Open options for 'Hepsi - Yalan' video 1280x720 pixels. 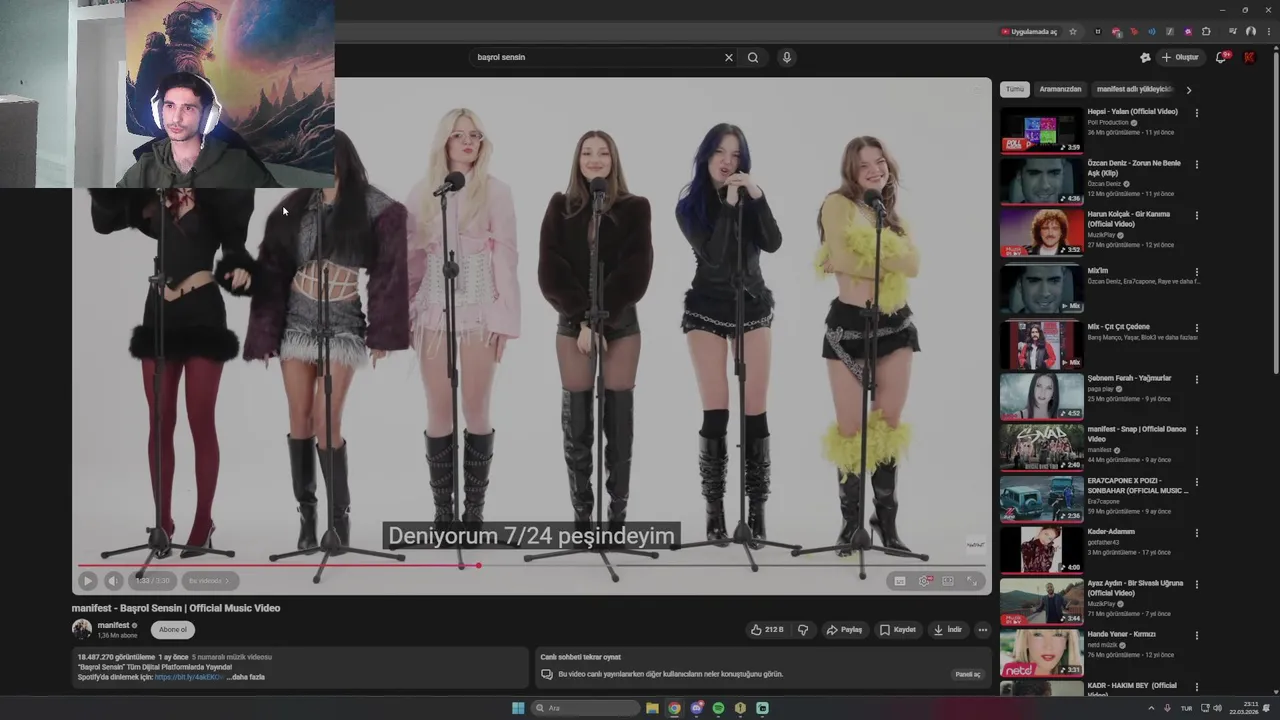(x=1196, y=113)
